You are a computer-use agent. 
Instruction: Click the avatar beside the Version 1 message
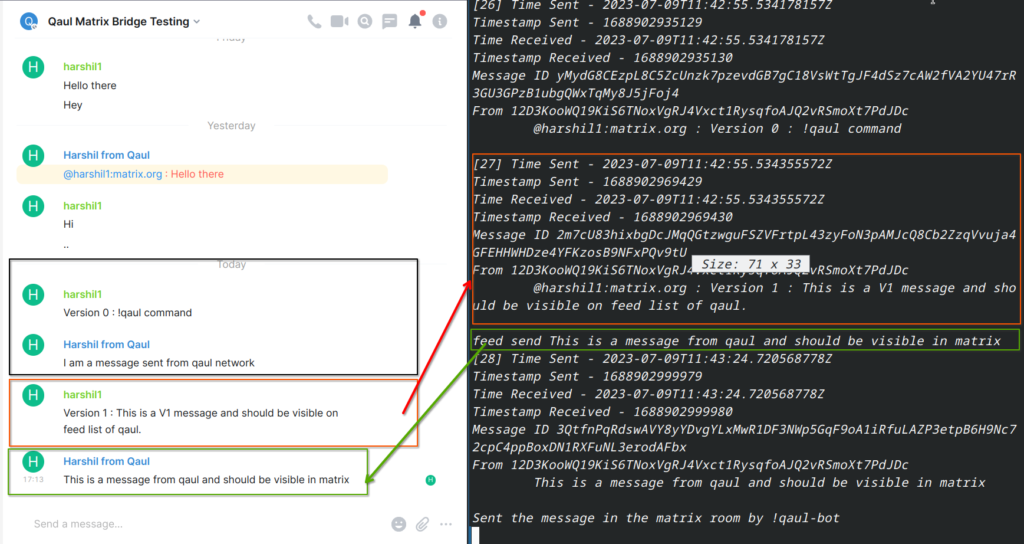coord(33,395)
